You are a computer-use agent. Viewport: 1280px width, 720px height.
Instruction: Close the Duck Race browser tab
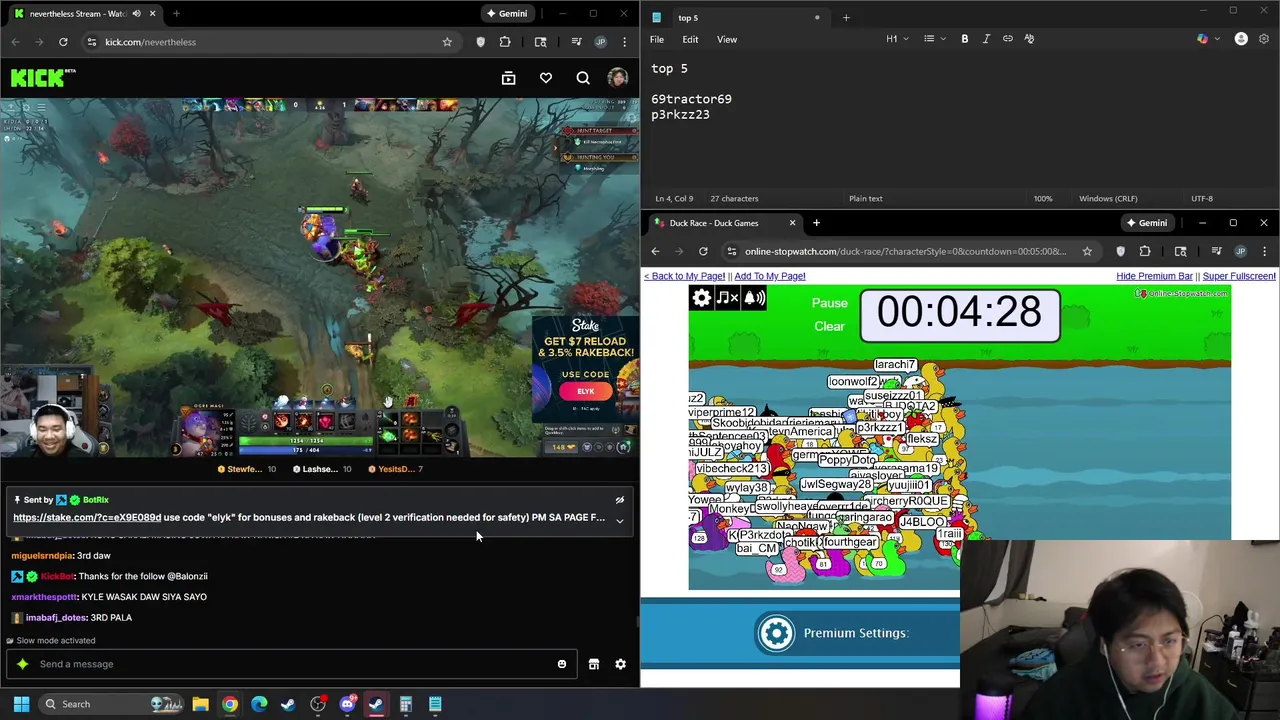pos(792,223)
